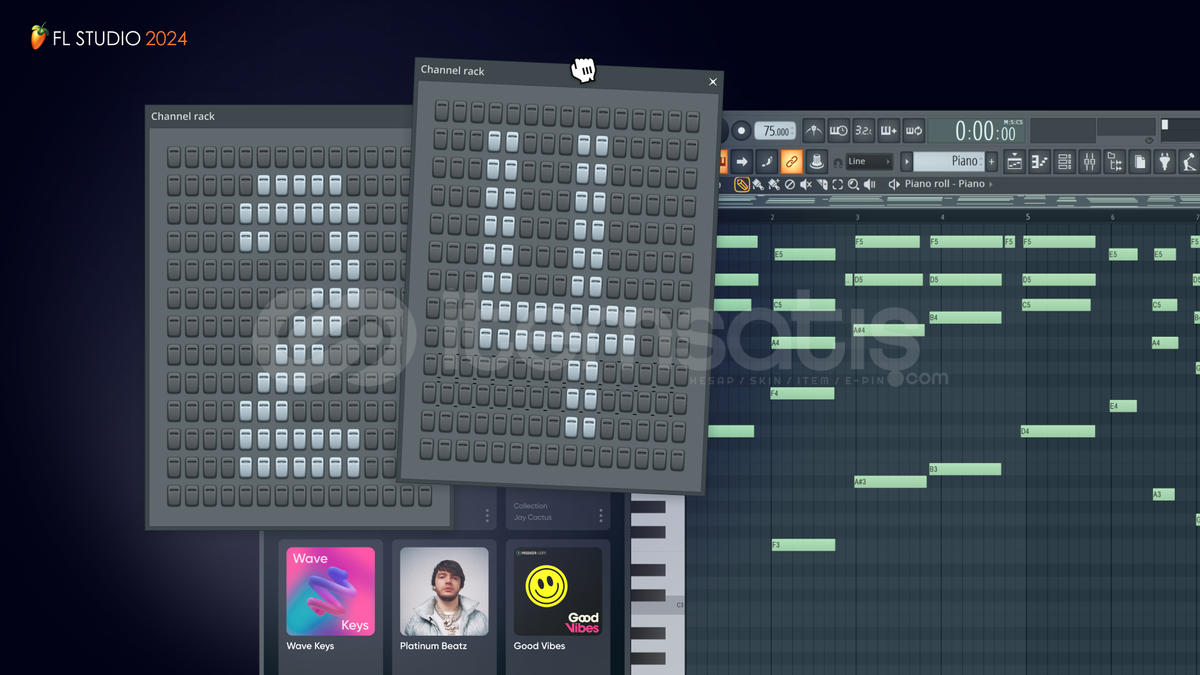This screenshot has height=675, width=1200.
Task: Toggle the 3.2.1 recording countdown
Action: 863,131
